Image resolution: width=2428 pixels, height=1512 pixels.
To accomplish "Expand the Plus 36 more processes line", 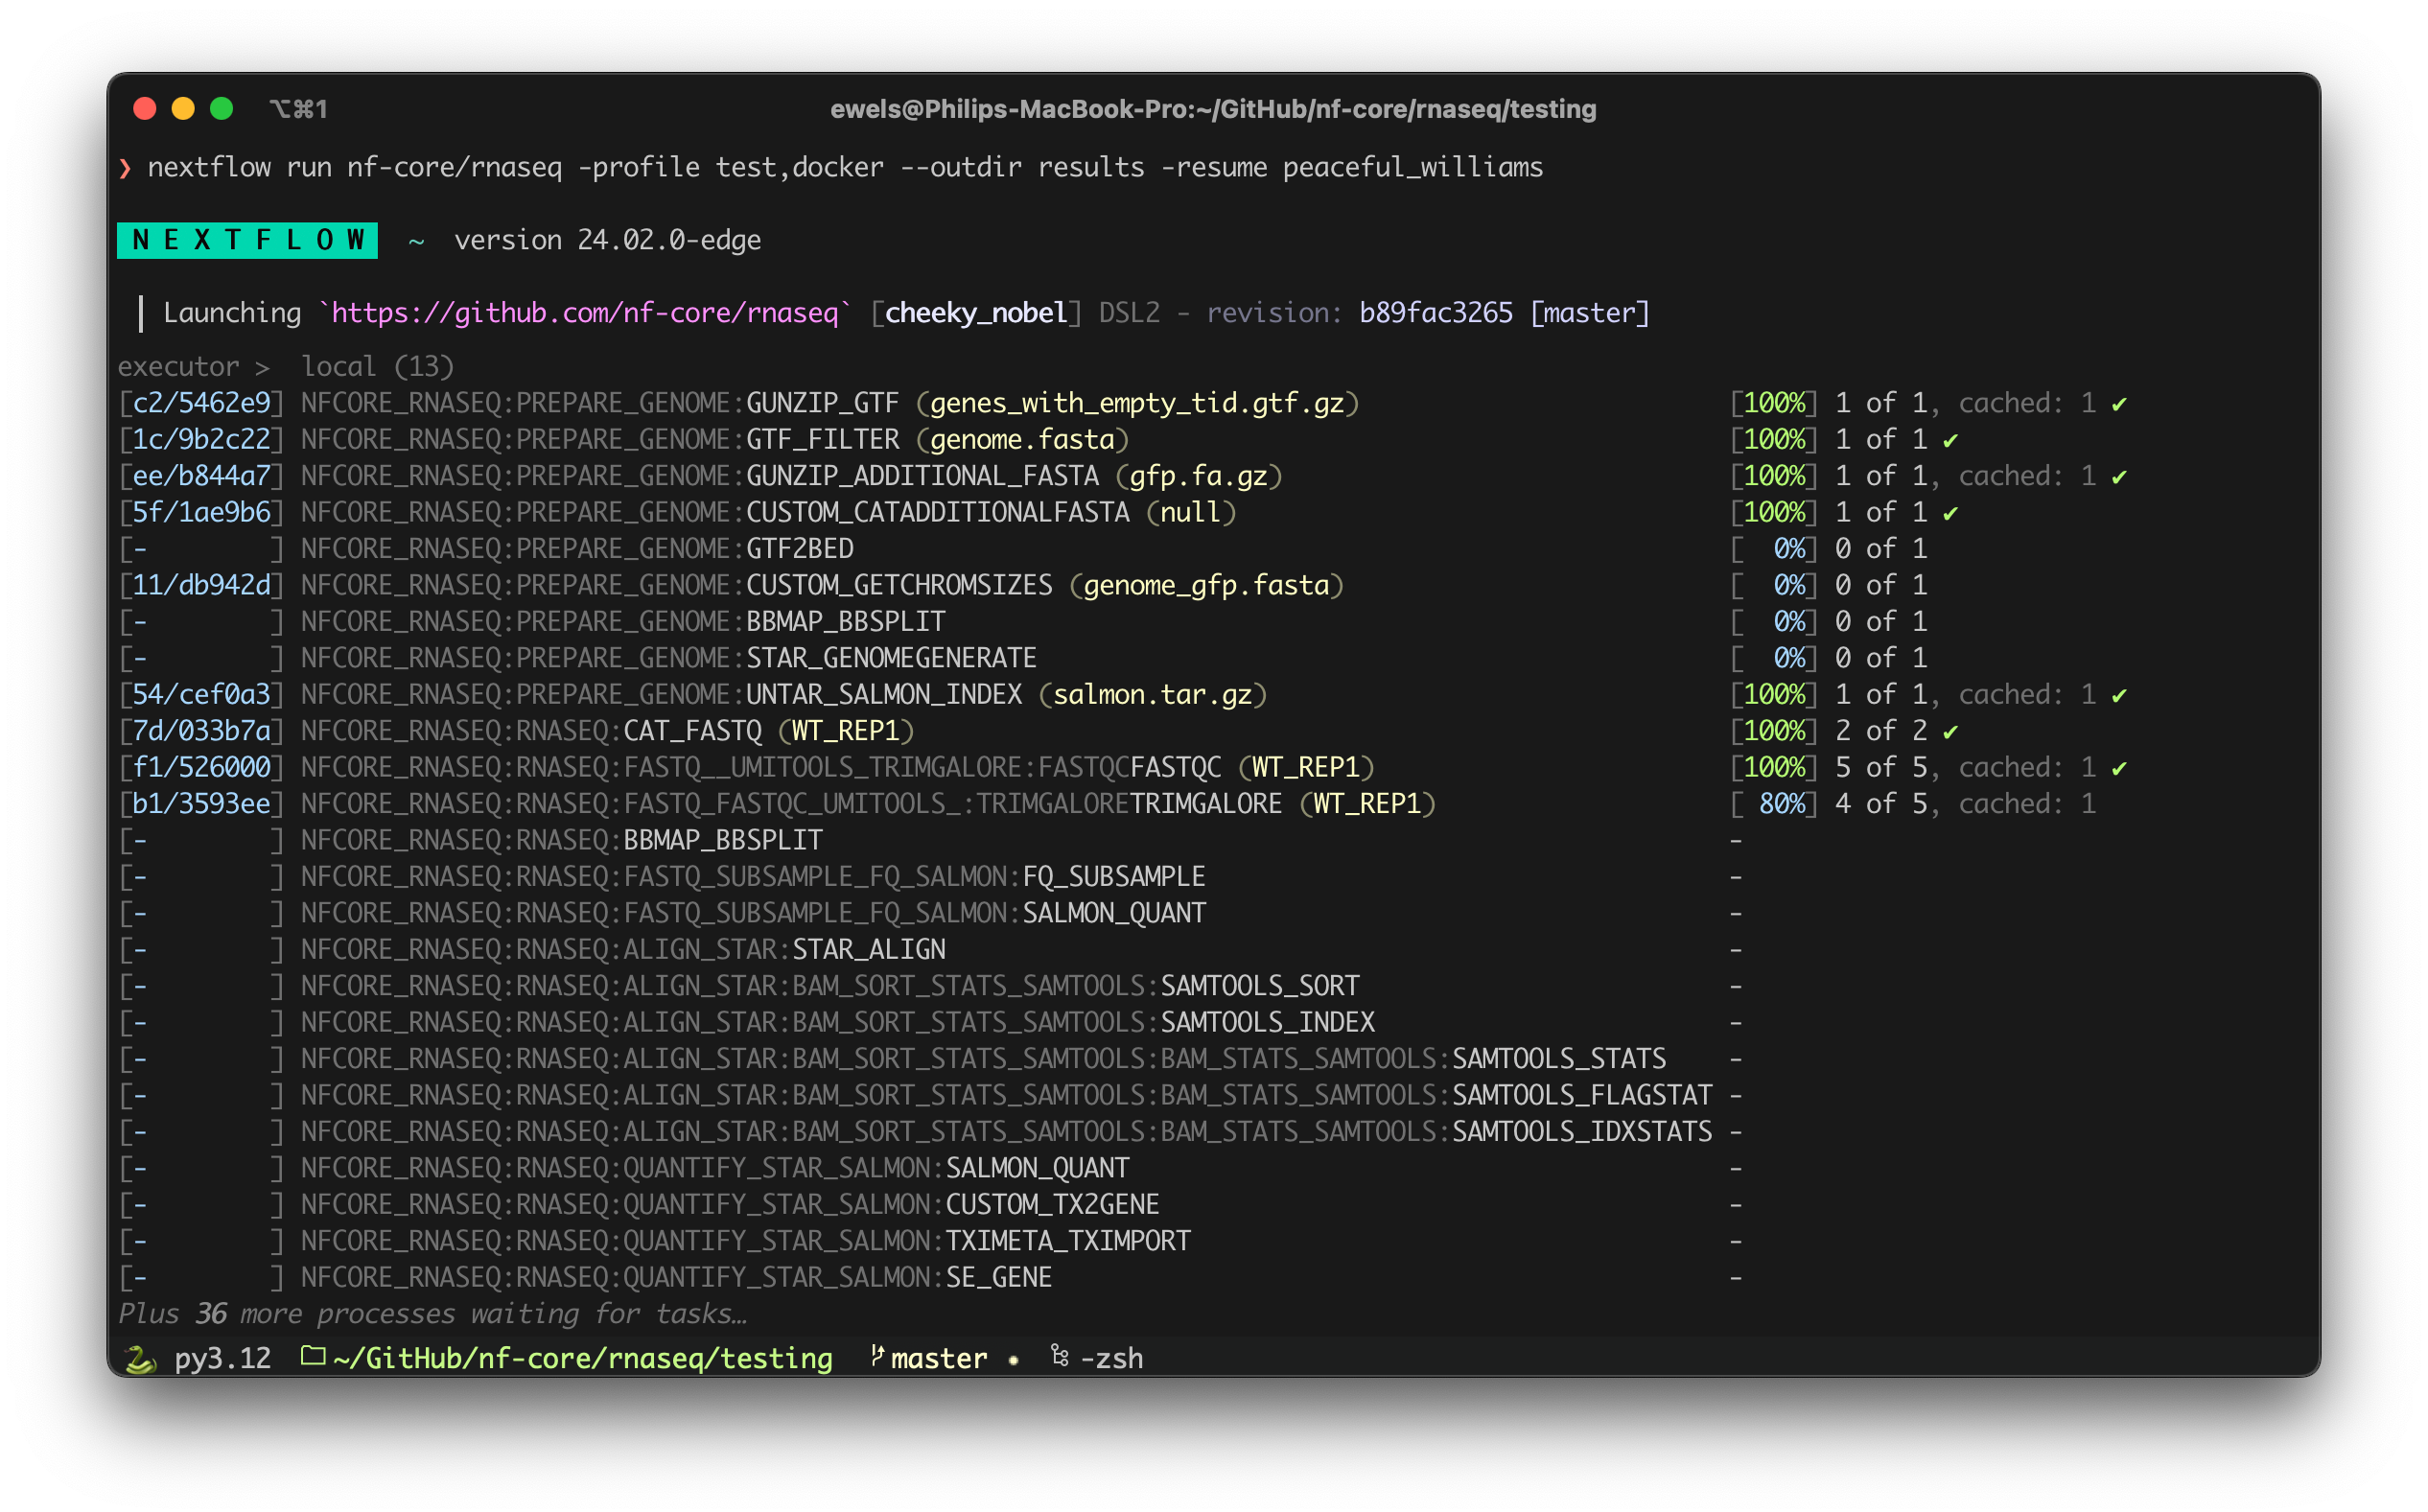I will 434,1313.
